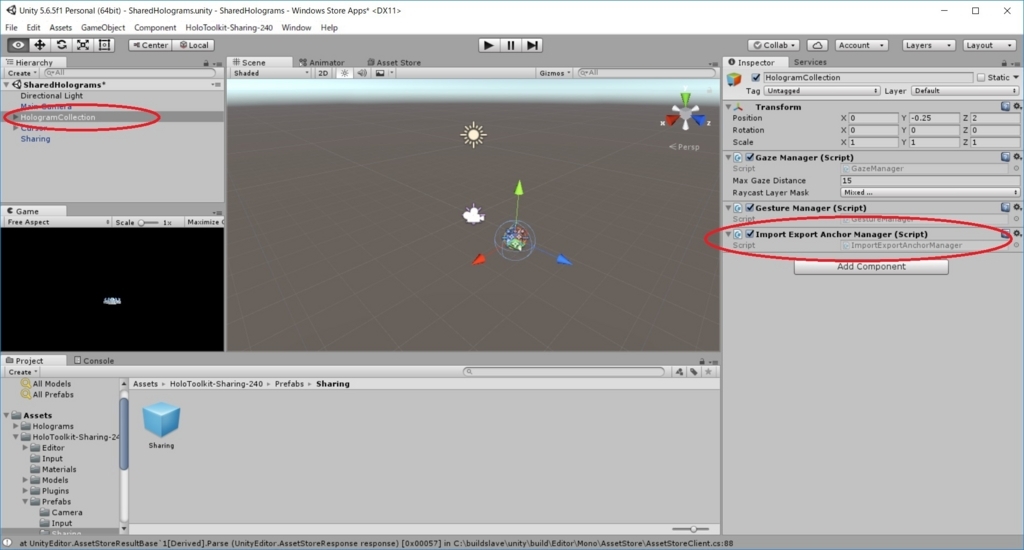
Task: Switch to the Console tab
Action: pos(94,361)
